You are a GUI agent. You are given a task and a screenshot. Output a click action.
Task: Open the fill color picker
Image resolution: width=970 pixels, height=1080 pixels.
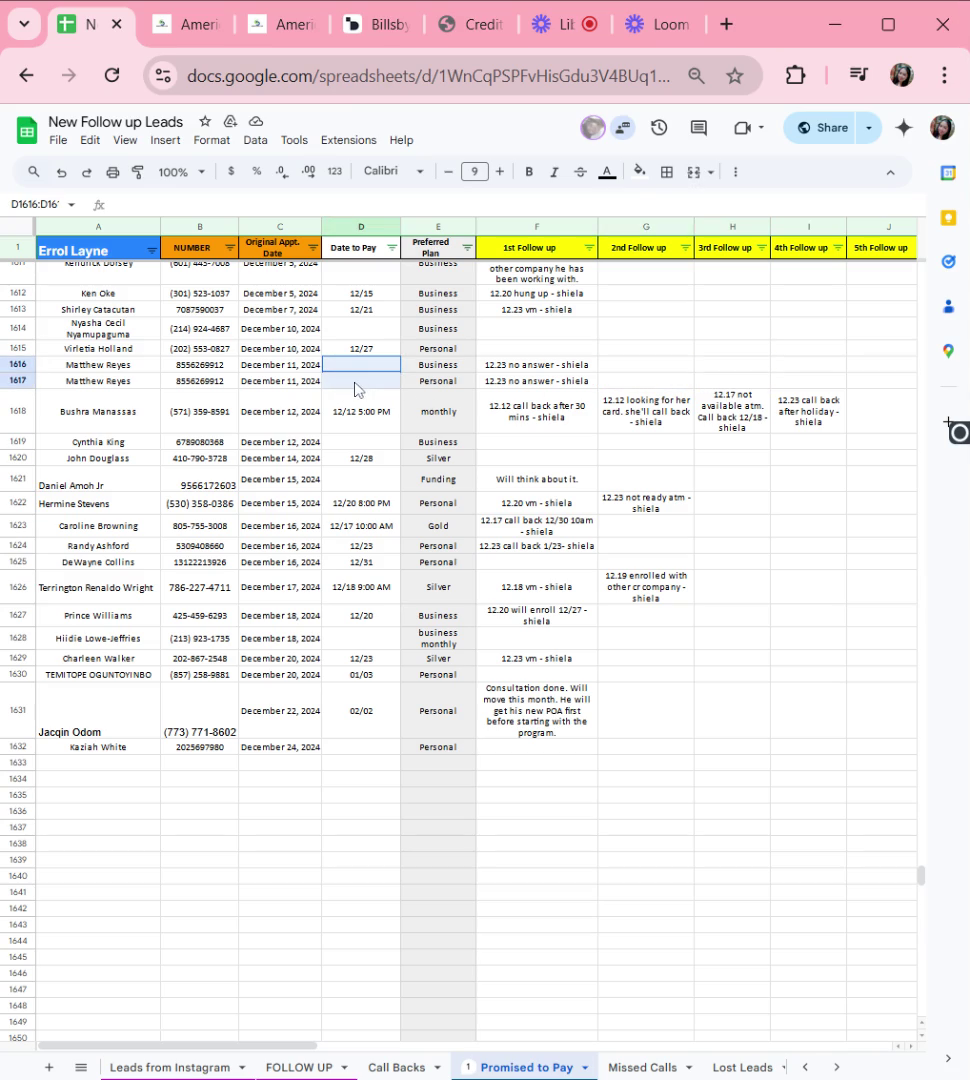pyautogui.click(x=639, y=172)
